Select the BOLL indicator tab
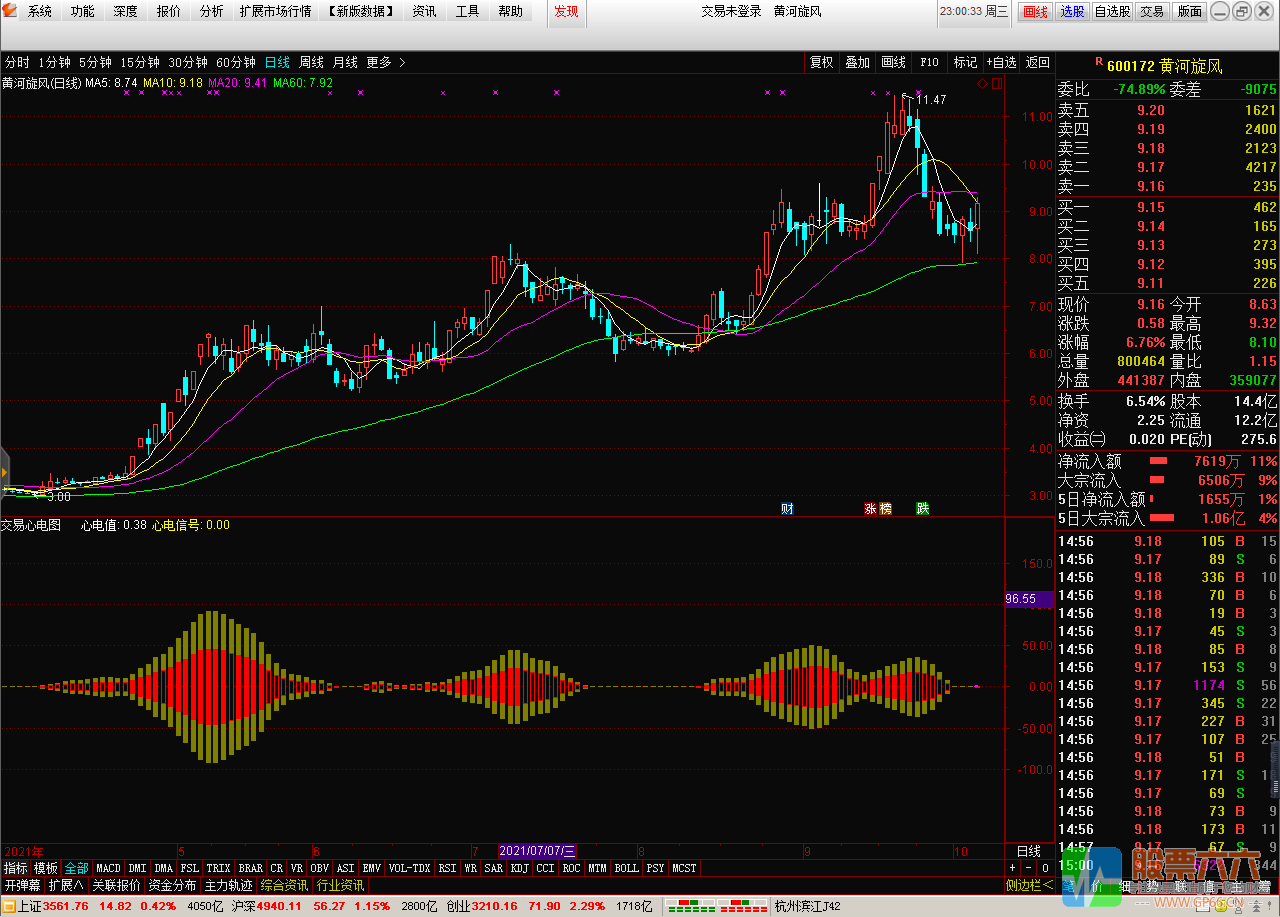1280x917 pixels. [626, 868]
